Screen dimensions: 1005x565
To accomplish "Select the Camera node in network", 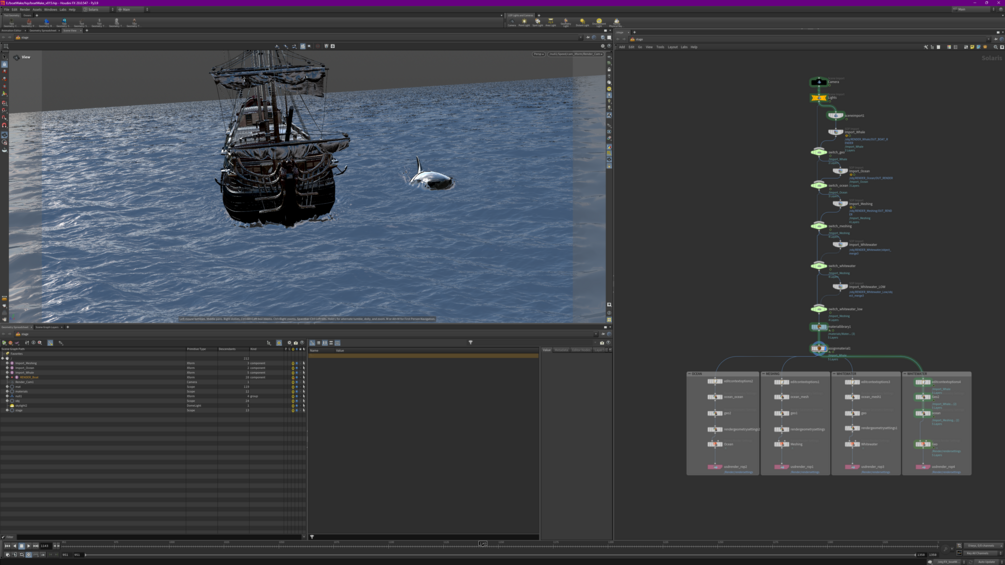I will tap(818, 82).
